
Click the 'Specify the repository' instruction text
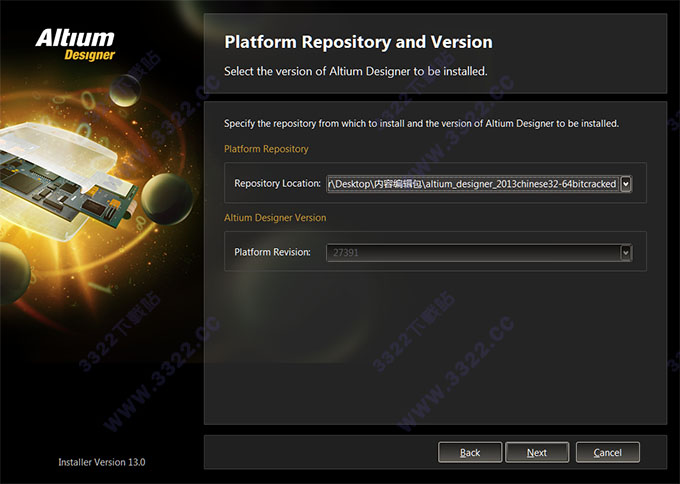(x=421, y=124)
